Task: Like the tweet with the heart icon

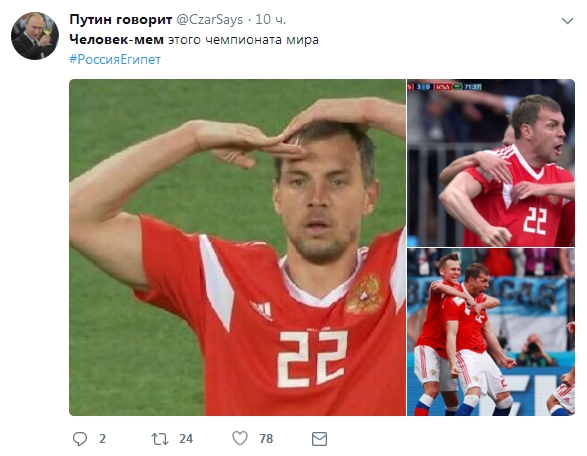Action: coord(240,438)
